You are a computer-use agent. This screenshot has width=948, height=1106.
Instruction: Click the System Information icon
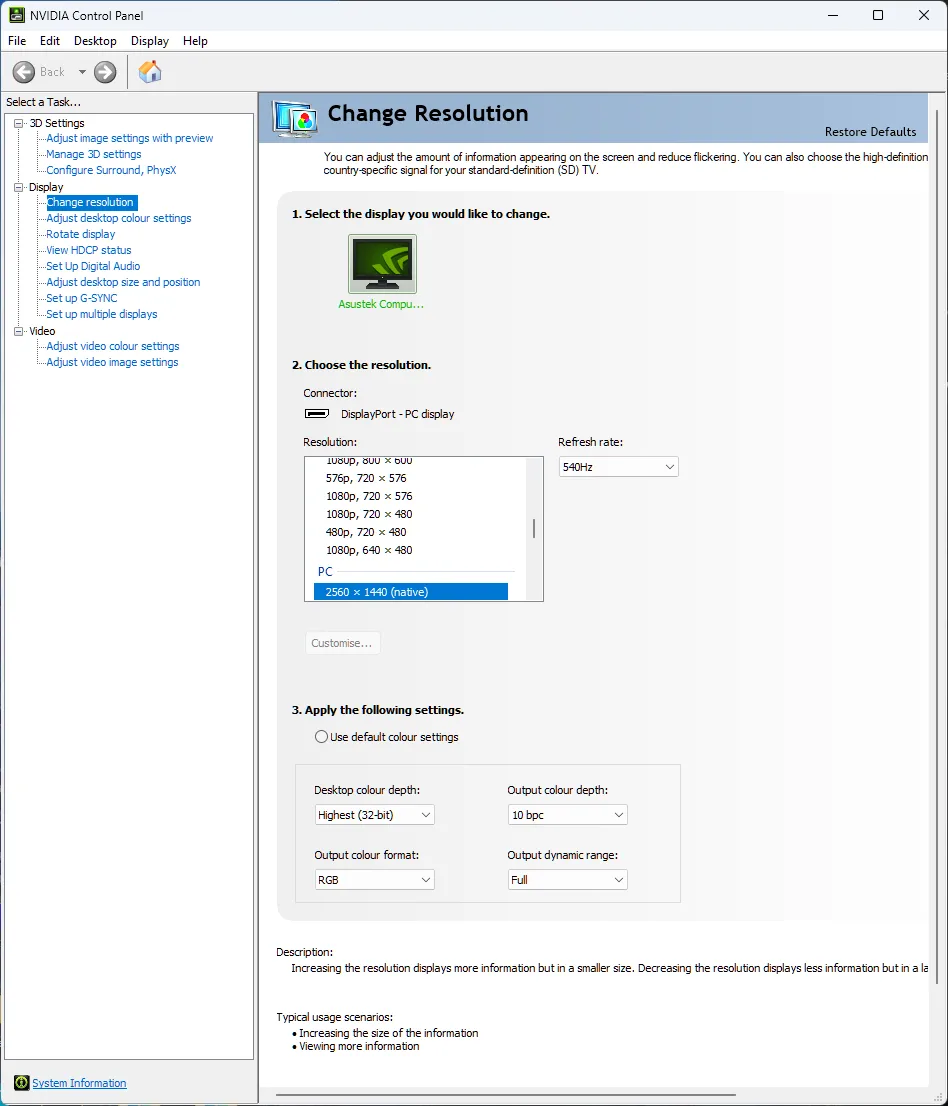coord(21,1083)
